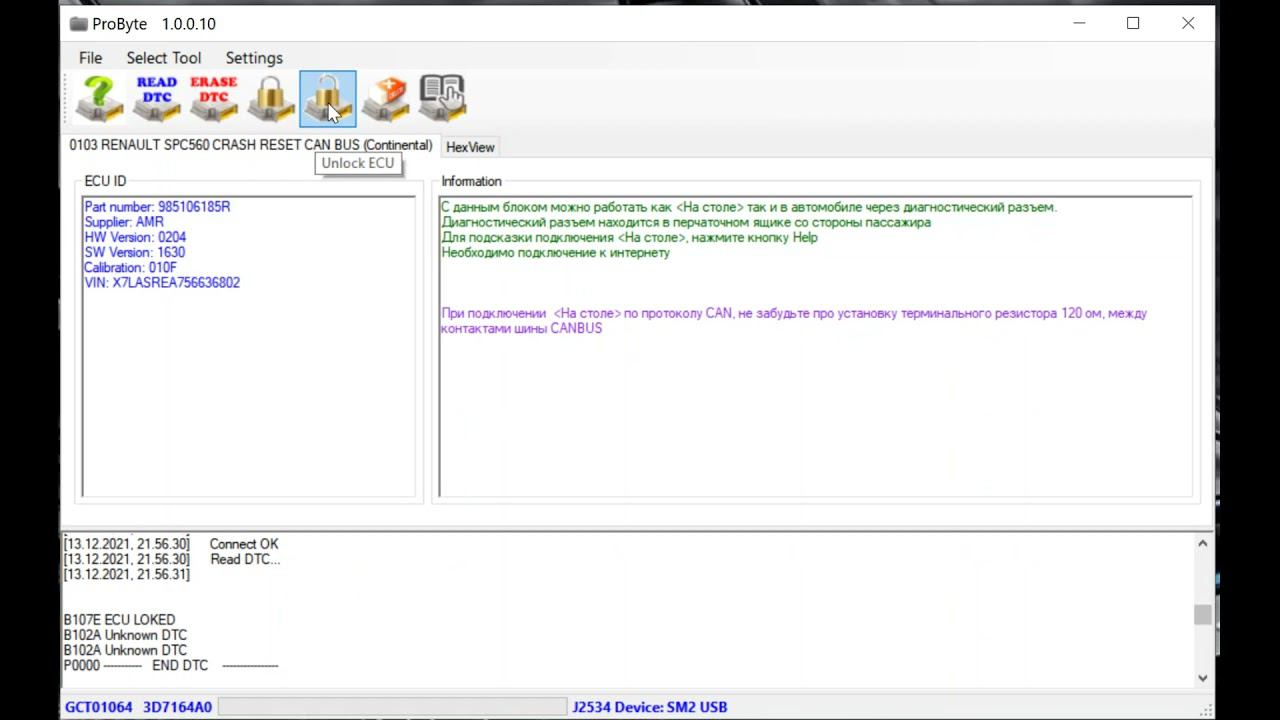
Task: Click the Read DTC... log entry
Action: point(245,559)
